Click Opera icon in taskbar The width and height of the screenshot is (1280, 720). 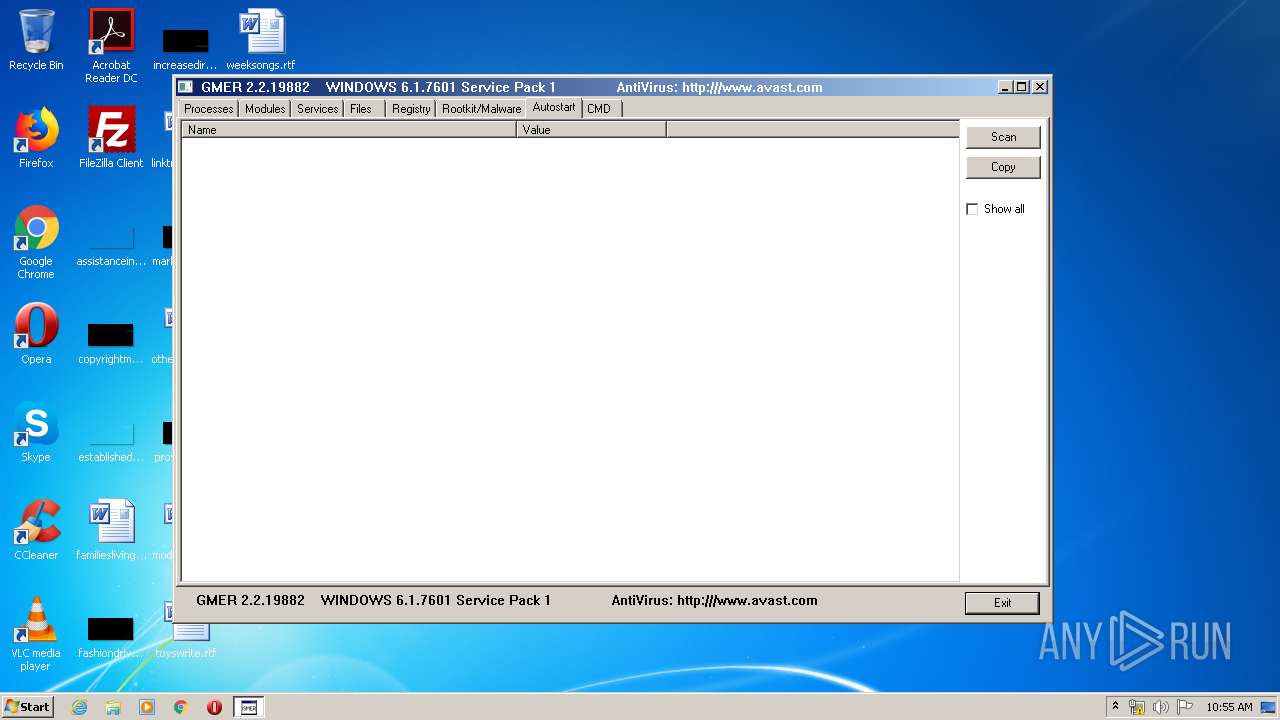pos(214,707)
